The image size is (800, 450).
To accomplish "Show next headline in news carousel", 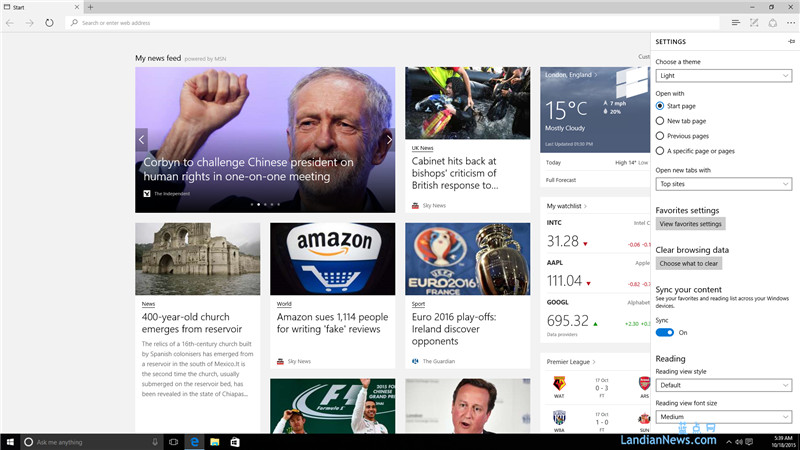I will point(389,139).
